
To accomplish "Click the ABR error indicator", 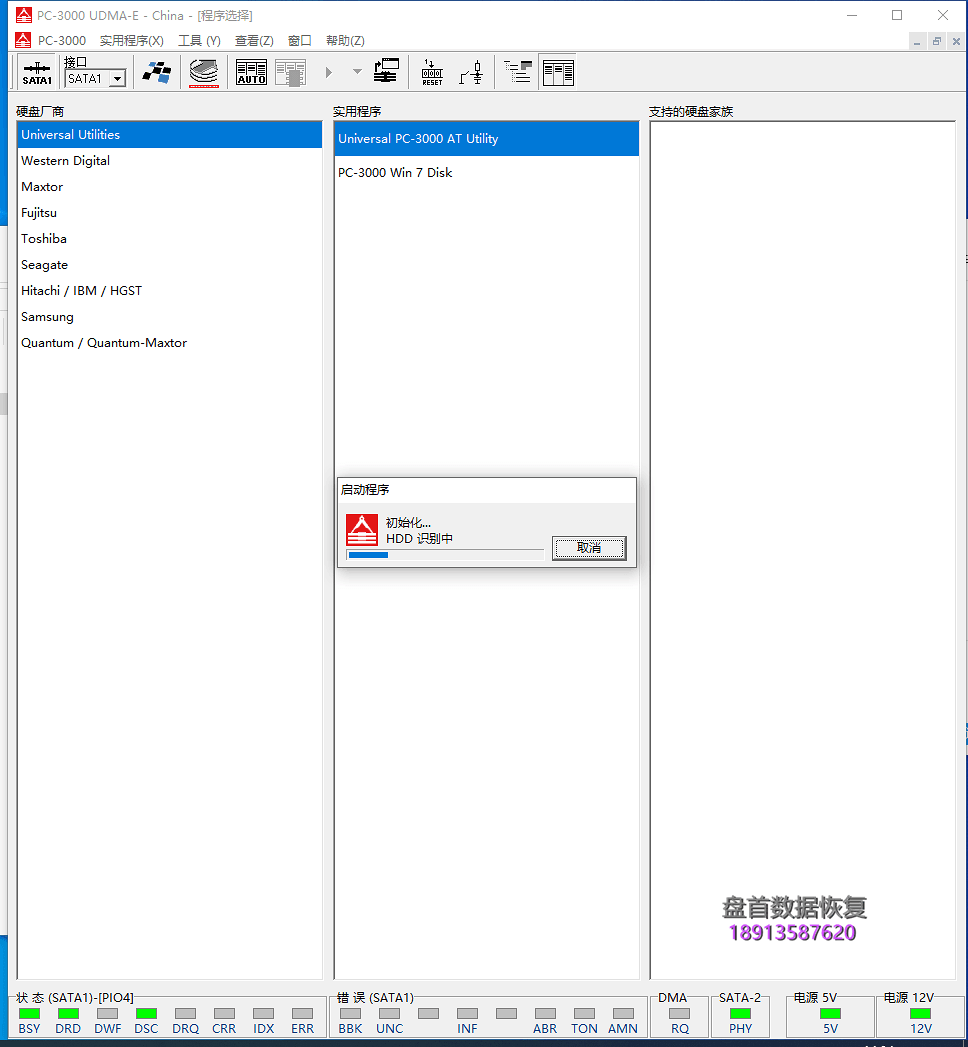I will click(x=545, y=1014).
